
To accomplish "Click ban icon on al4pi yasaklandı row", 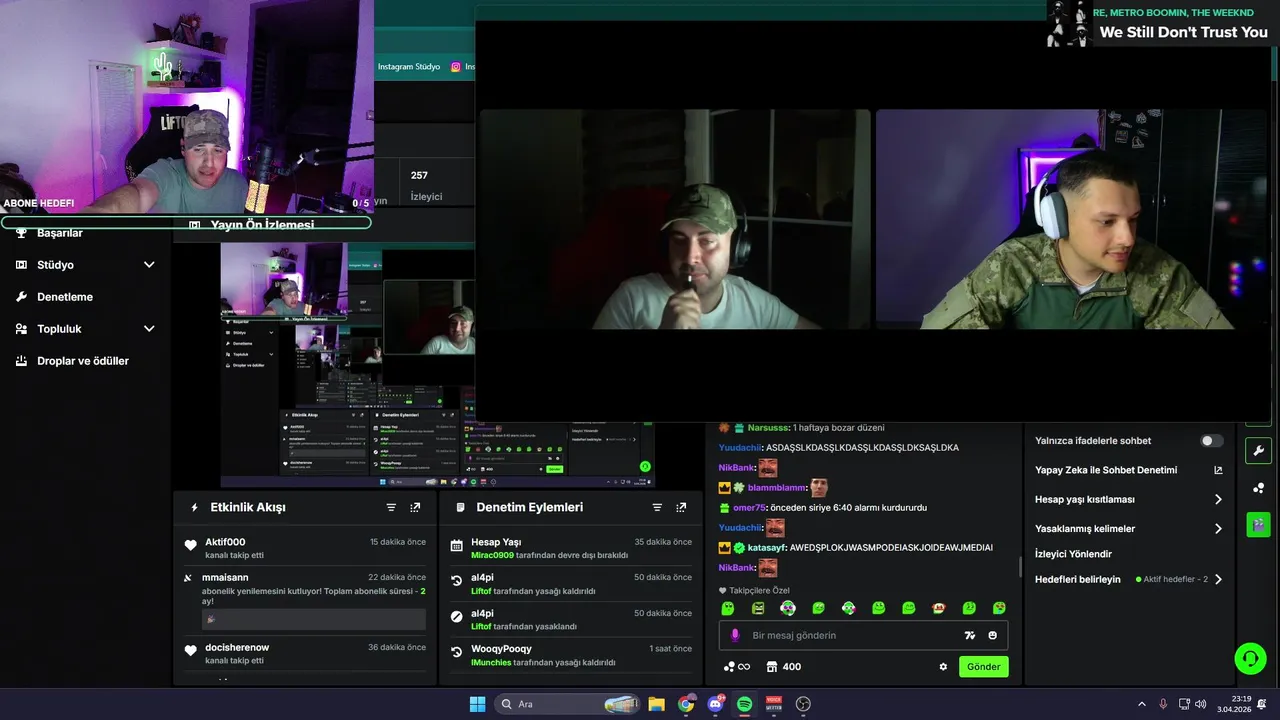I will [457, 617].
